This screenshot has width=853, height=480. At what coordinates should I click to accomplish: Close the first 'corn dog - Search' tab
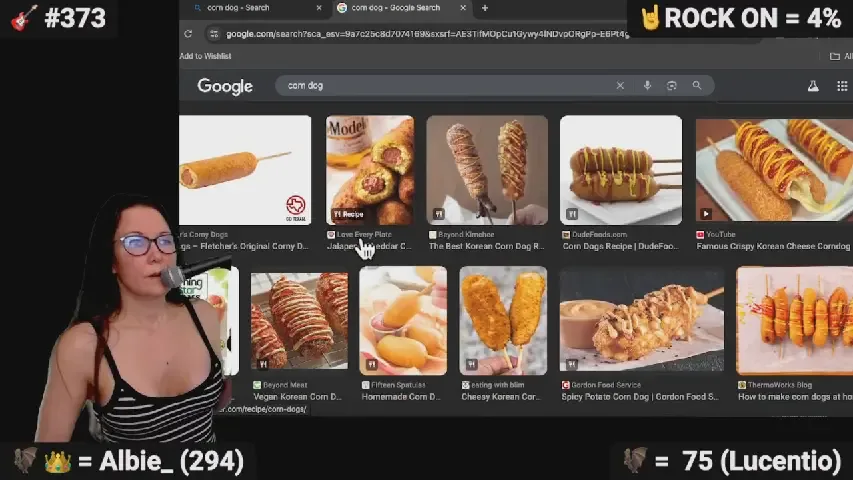click(319, 8)
